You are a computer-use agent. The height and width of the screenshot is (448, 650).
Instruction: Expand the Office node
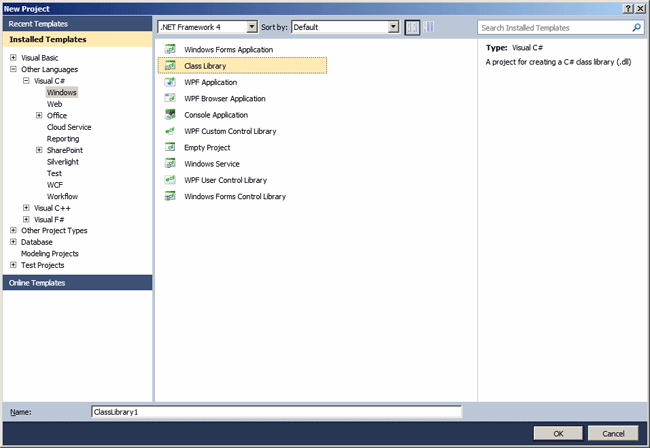[39, 115]
